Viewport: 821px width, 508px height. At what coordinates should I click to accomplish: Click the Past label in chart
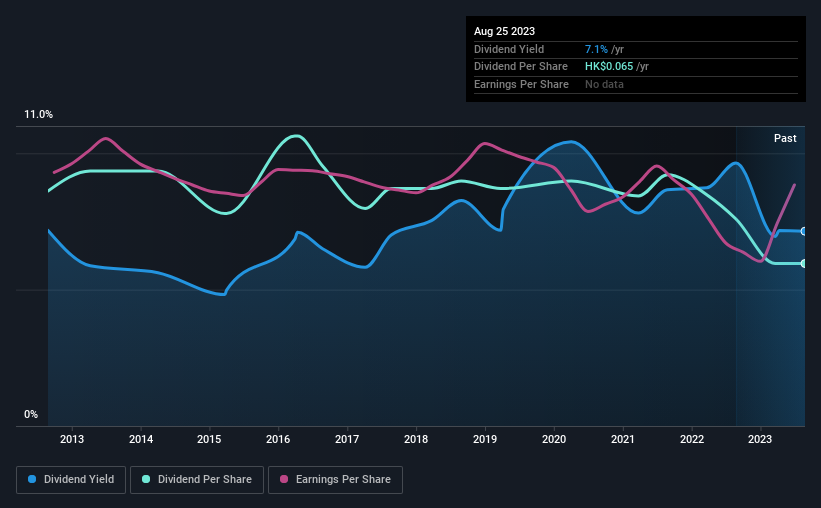(785, 138)
